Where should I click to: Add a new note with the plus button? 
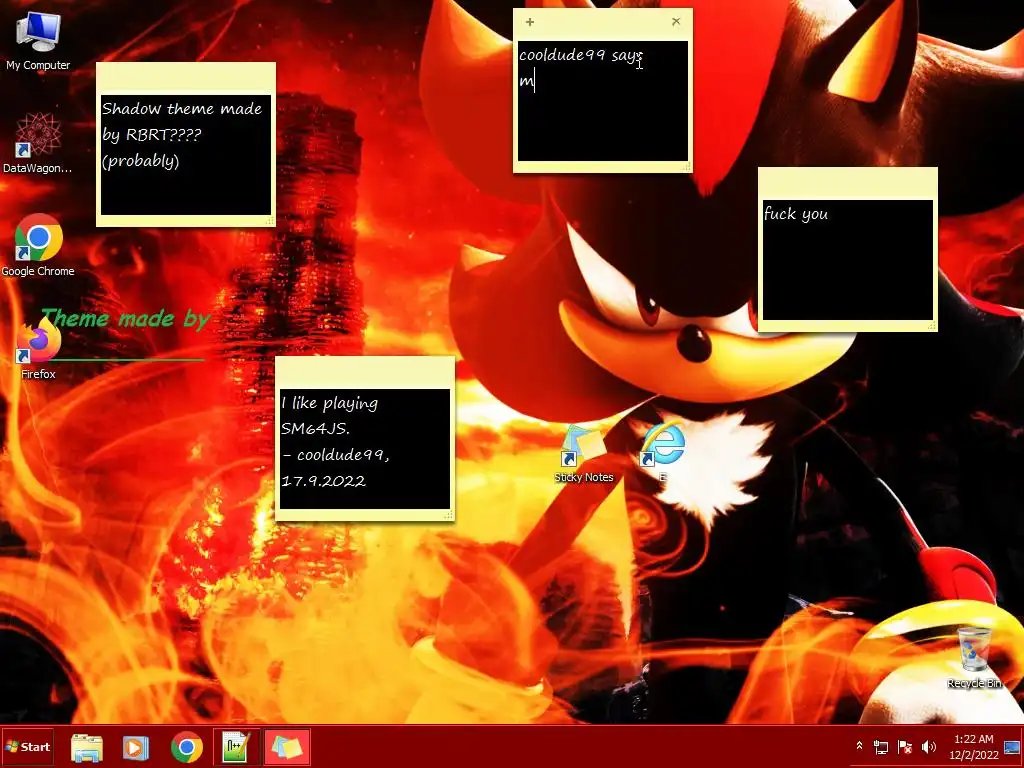click(530, 22)
